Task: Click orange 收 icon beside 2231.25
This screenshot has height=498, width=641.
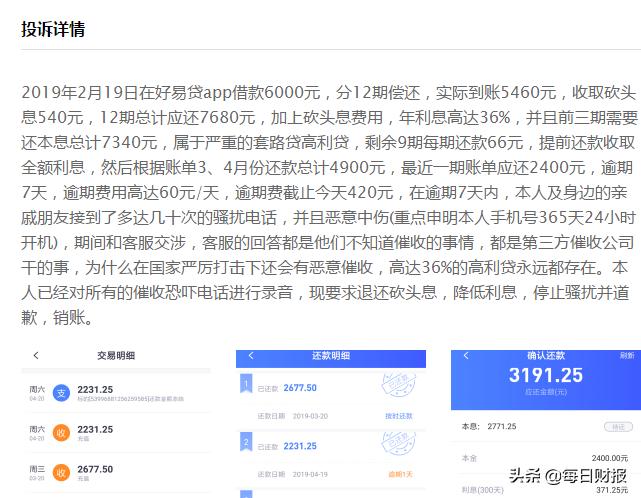Action: 61,433
